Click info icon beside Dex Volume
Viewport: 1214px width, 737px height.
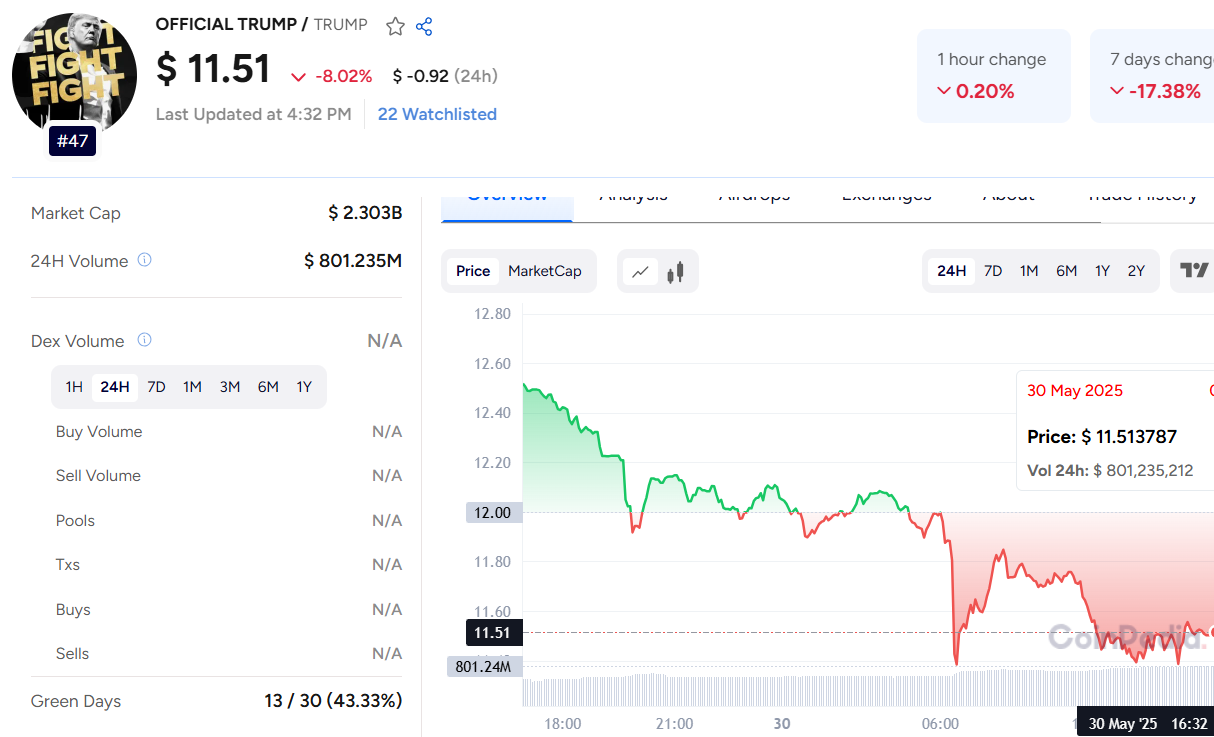point(144,340)
